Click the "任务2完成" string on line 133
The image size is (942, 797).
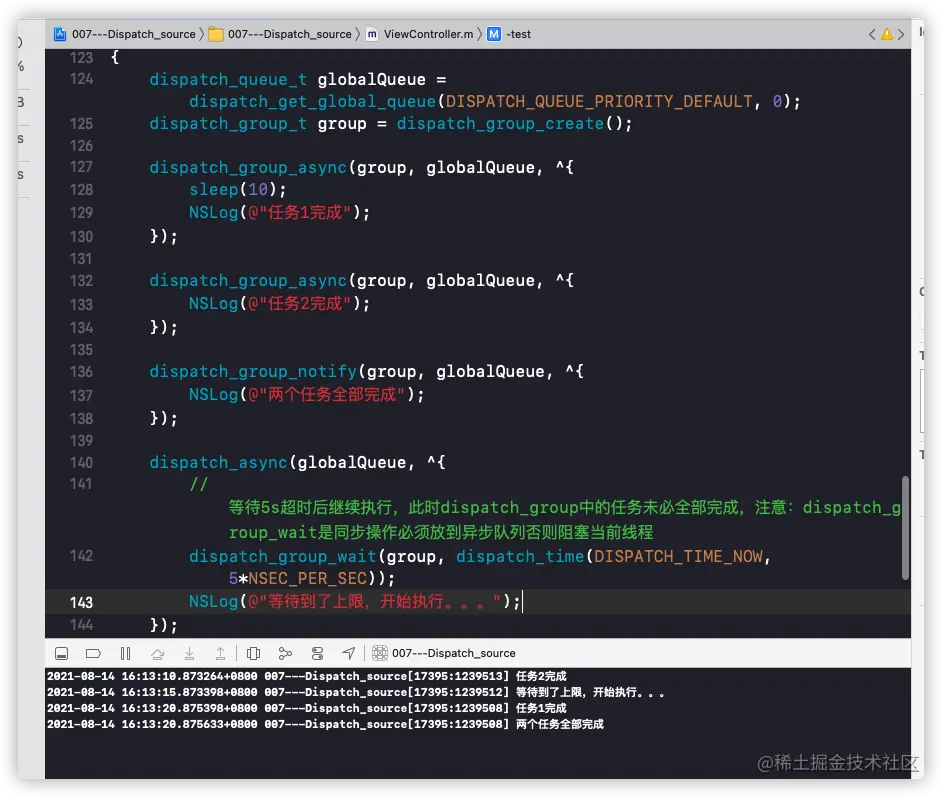(x=305, y=304)
